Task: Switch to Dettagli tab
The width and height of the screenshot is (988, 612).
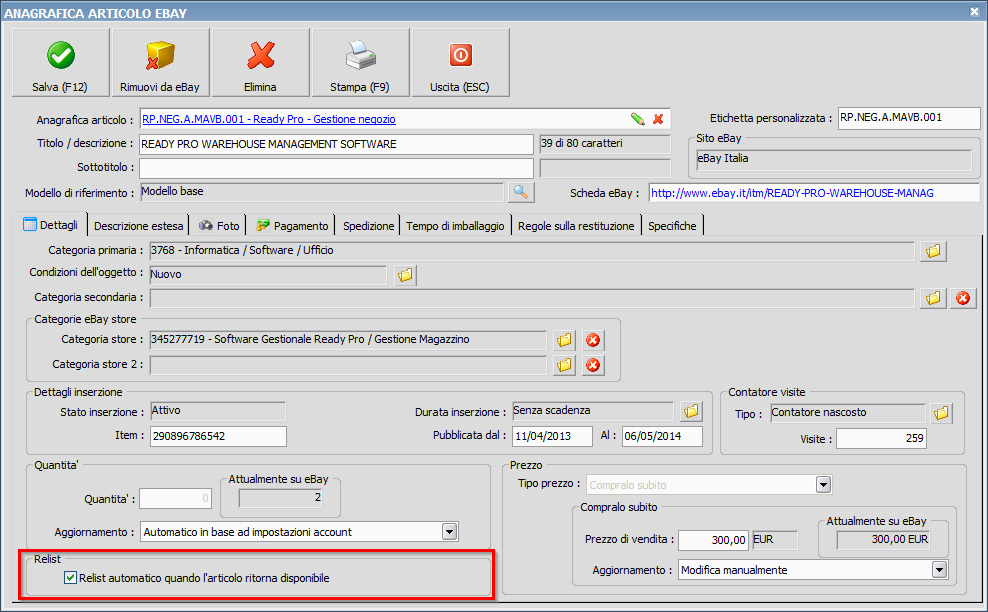Action: (50, 225)
